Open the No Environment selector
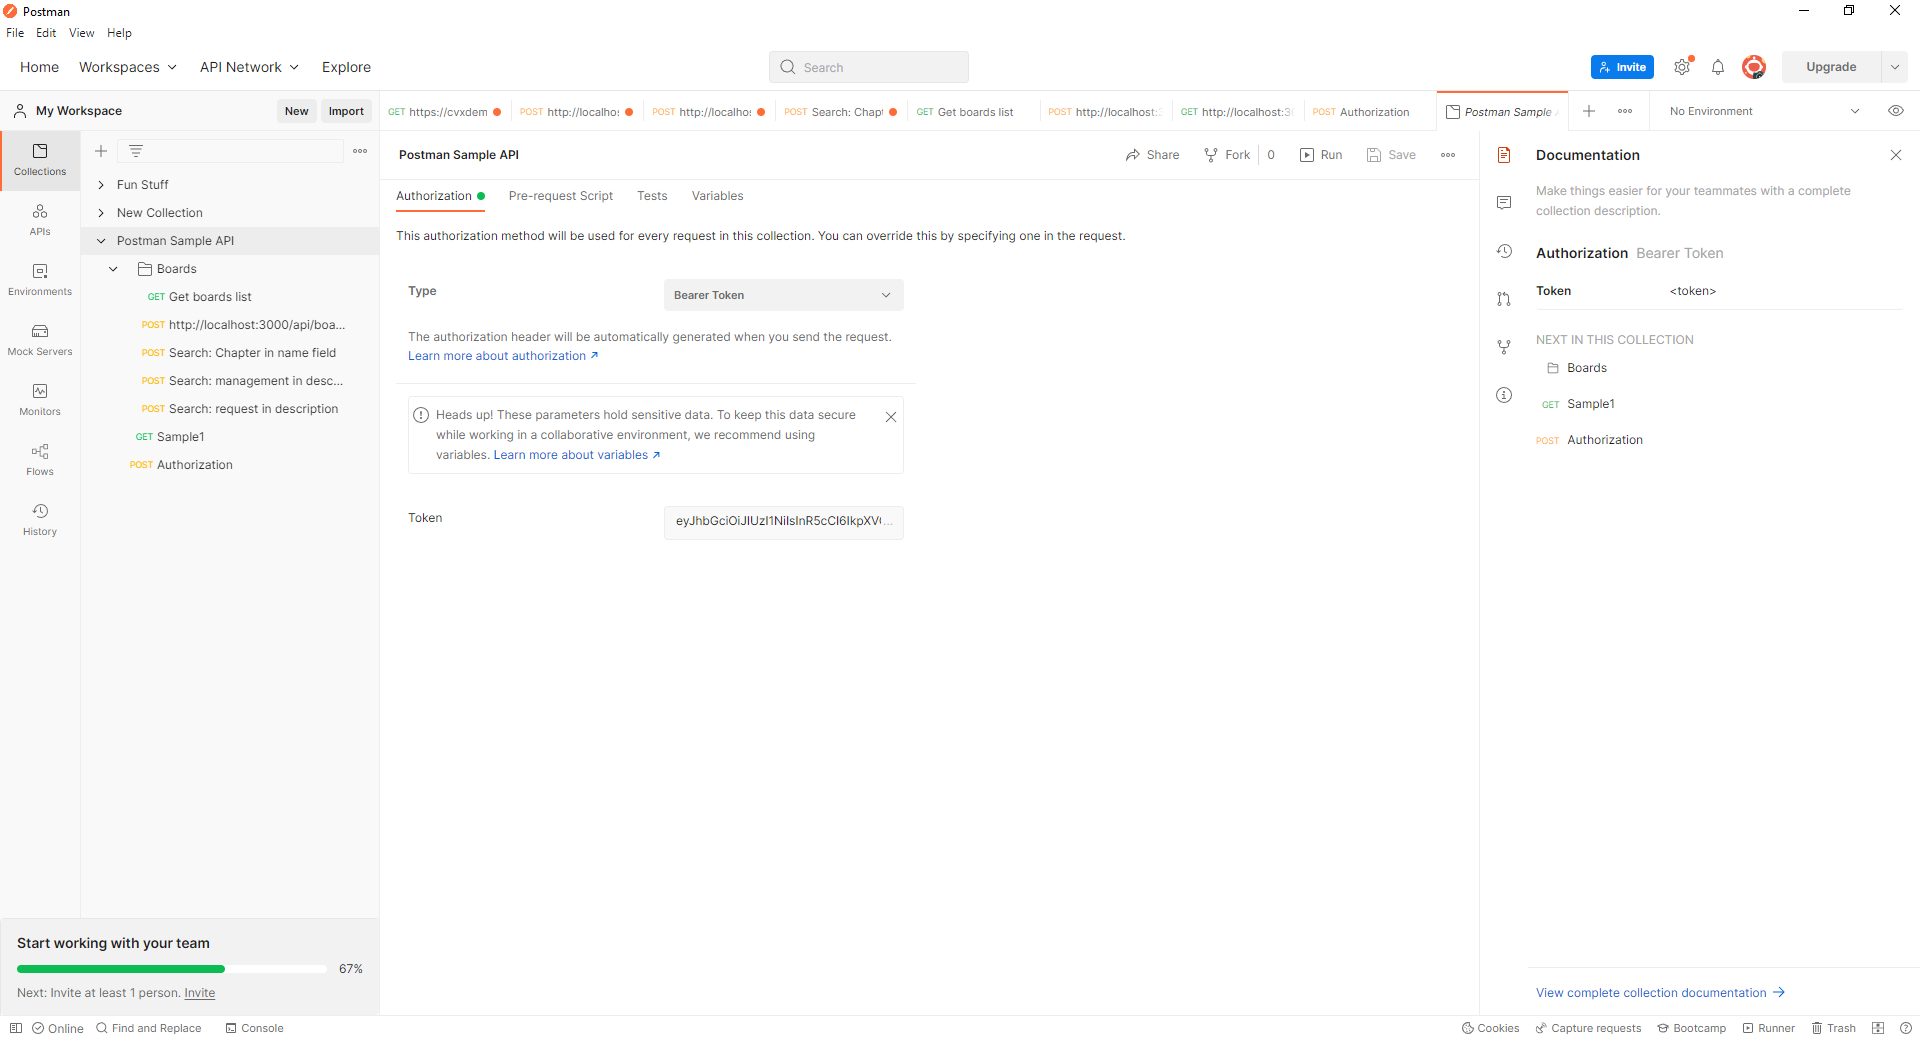1920x1040 pixels. pyautogui.click(x=1764, y=111)
